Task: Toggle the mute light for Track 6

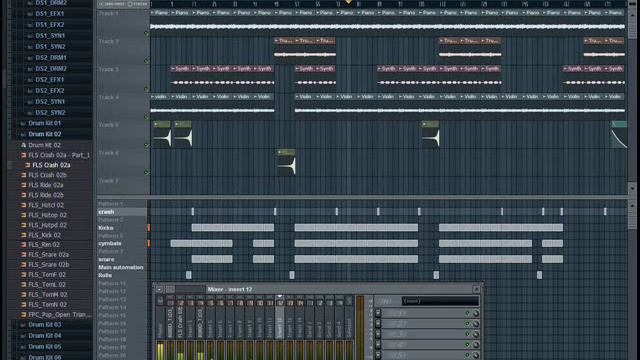Action: point(147,173)
